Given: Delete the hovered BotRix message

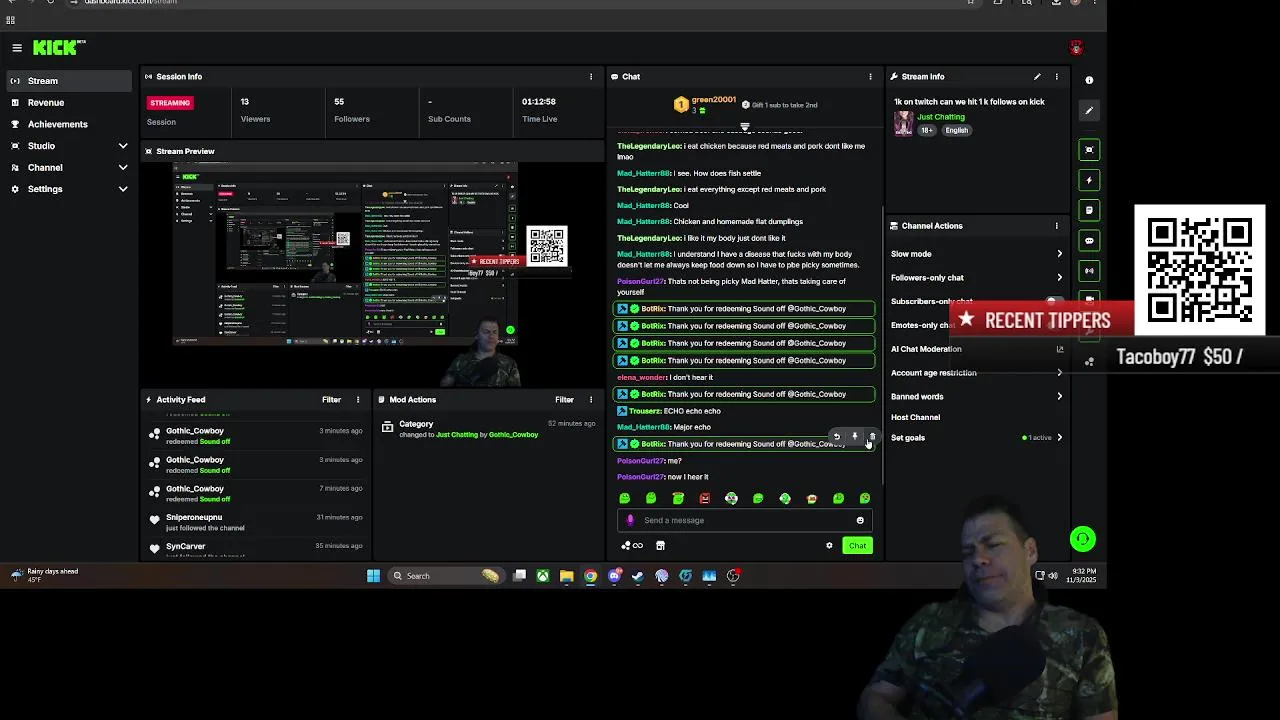Looking at the screenshot, I should click(872, 437).
